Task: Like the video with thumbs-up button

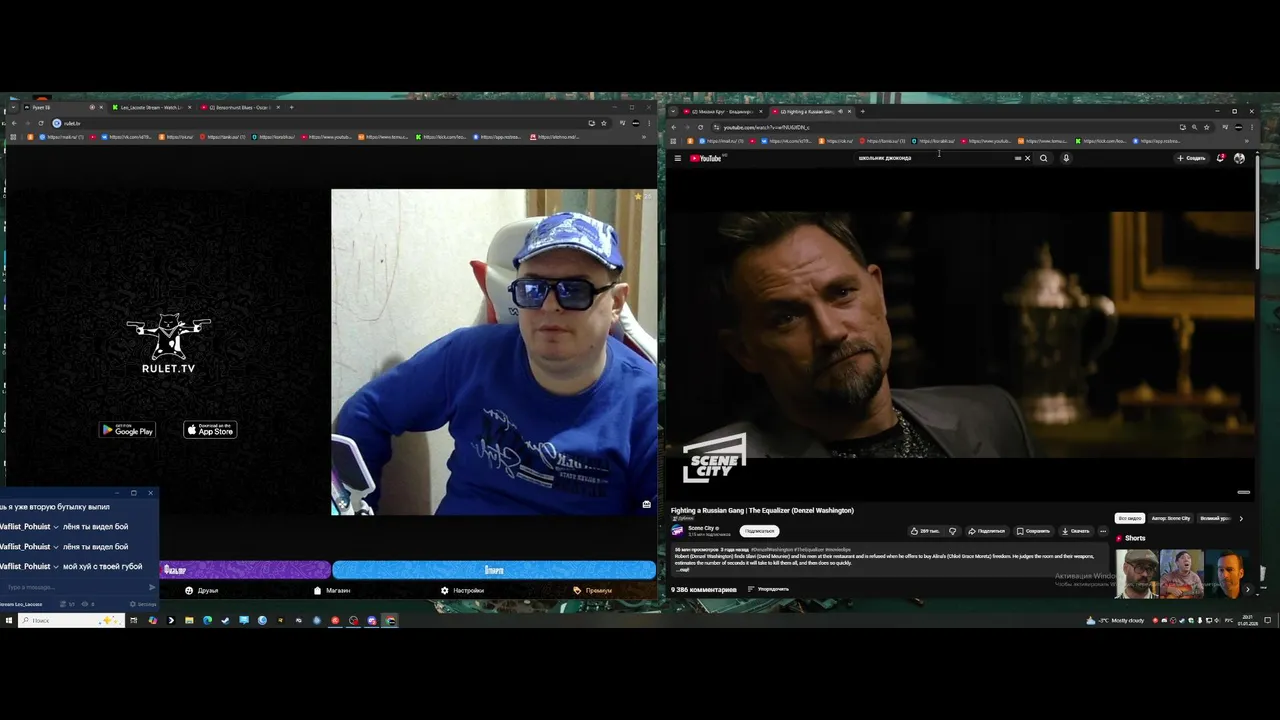Action: [925, 531]
